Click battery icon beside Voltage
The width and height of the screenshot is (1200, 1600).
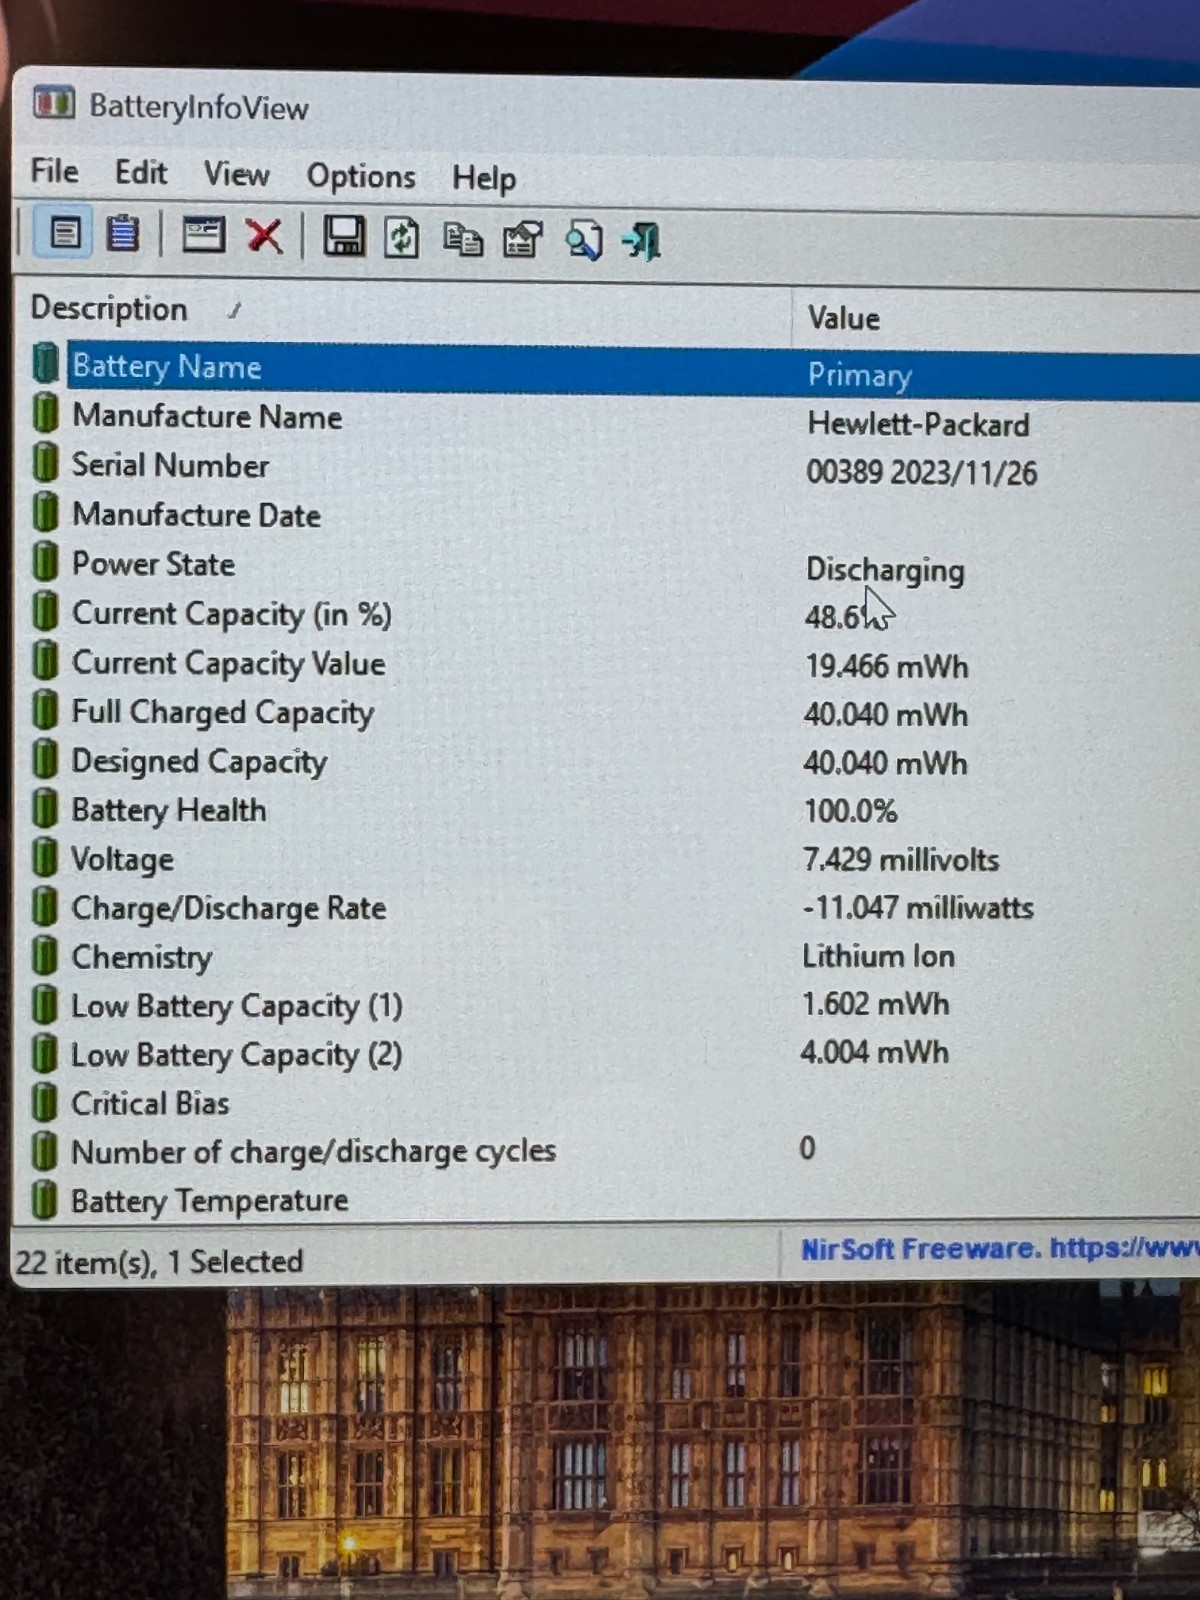(45, 857)
